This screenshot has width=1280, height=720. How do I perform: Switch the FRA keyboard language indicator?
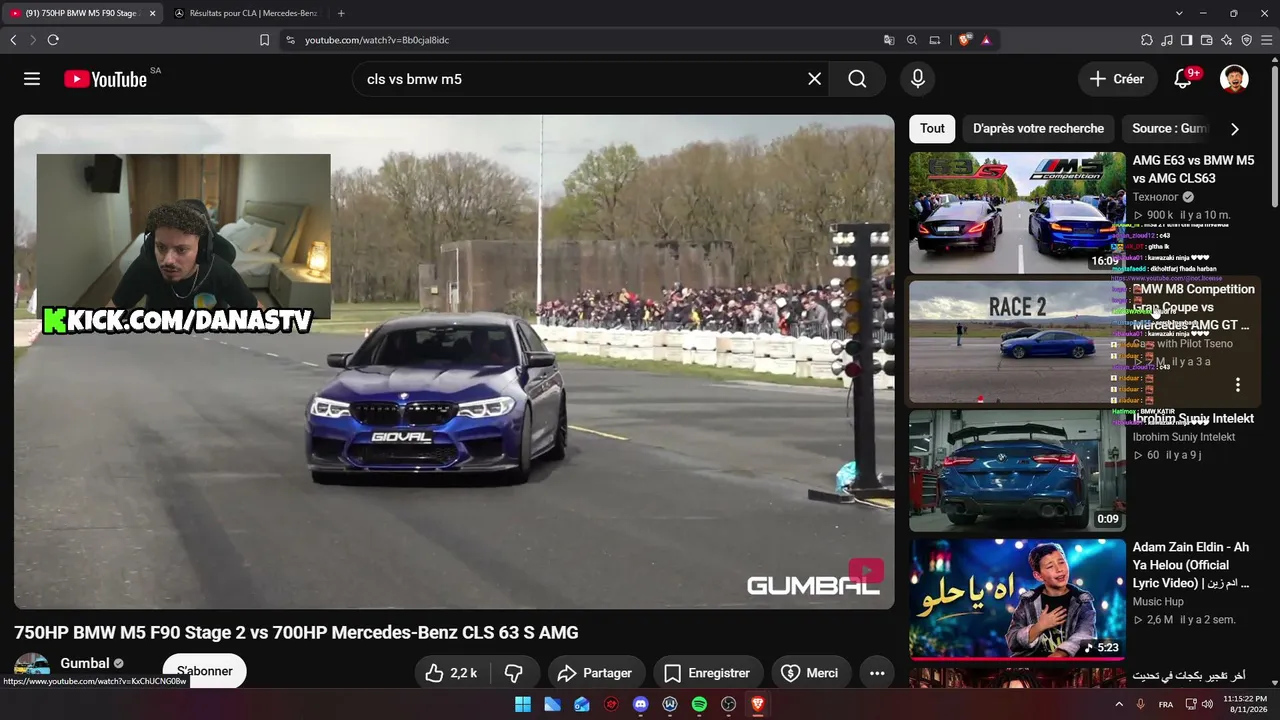(1166, 704)
